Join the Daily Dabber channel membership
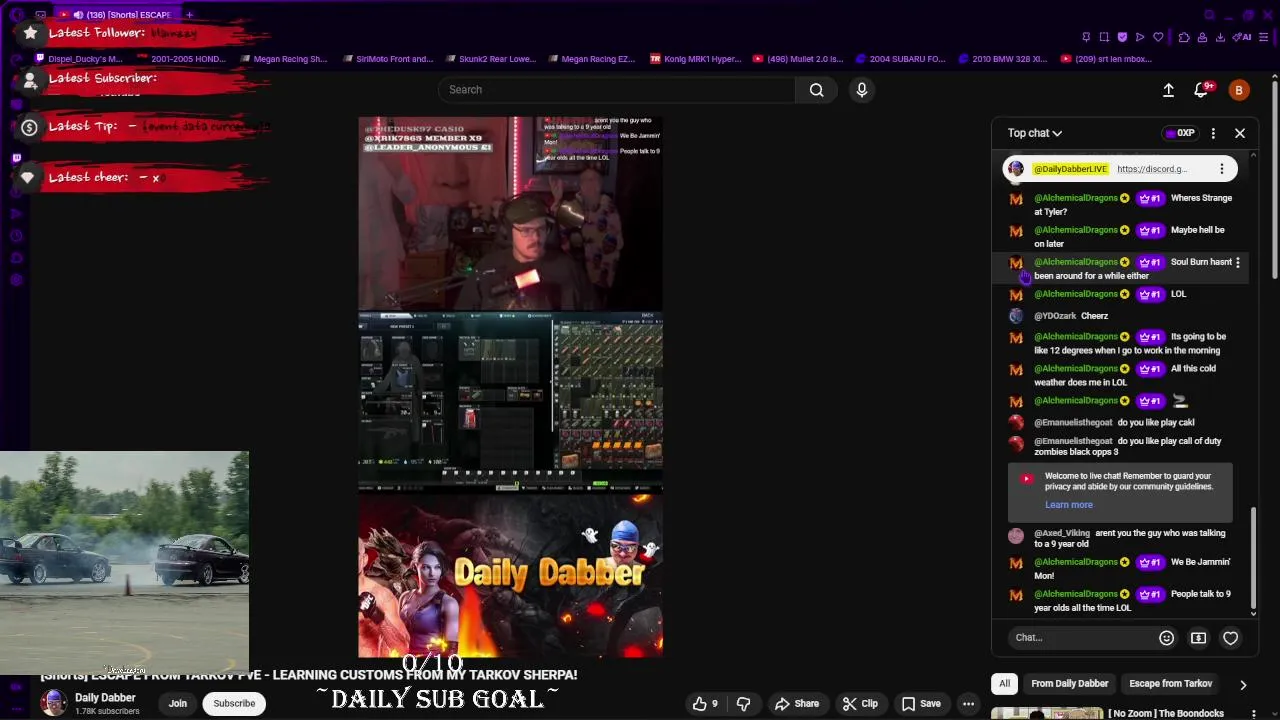 coord(177,704)
